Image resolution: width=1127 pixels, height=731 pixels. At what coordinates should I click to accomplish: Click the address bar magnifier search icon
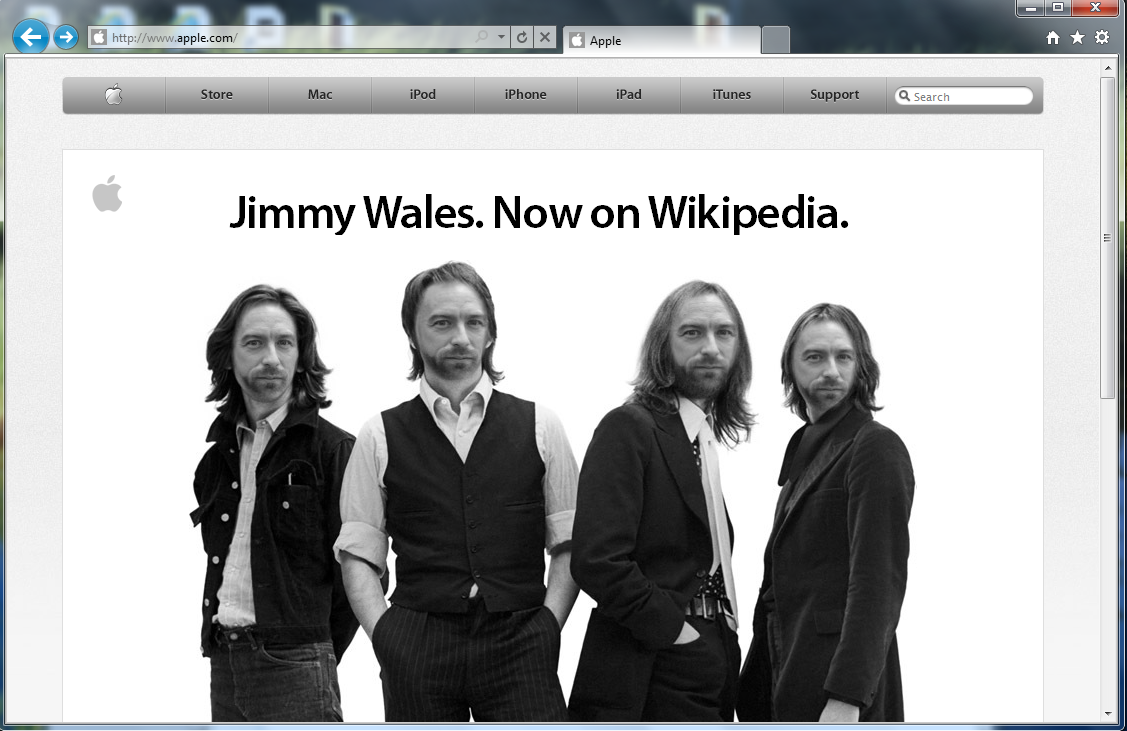tap(482, 38)
